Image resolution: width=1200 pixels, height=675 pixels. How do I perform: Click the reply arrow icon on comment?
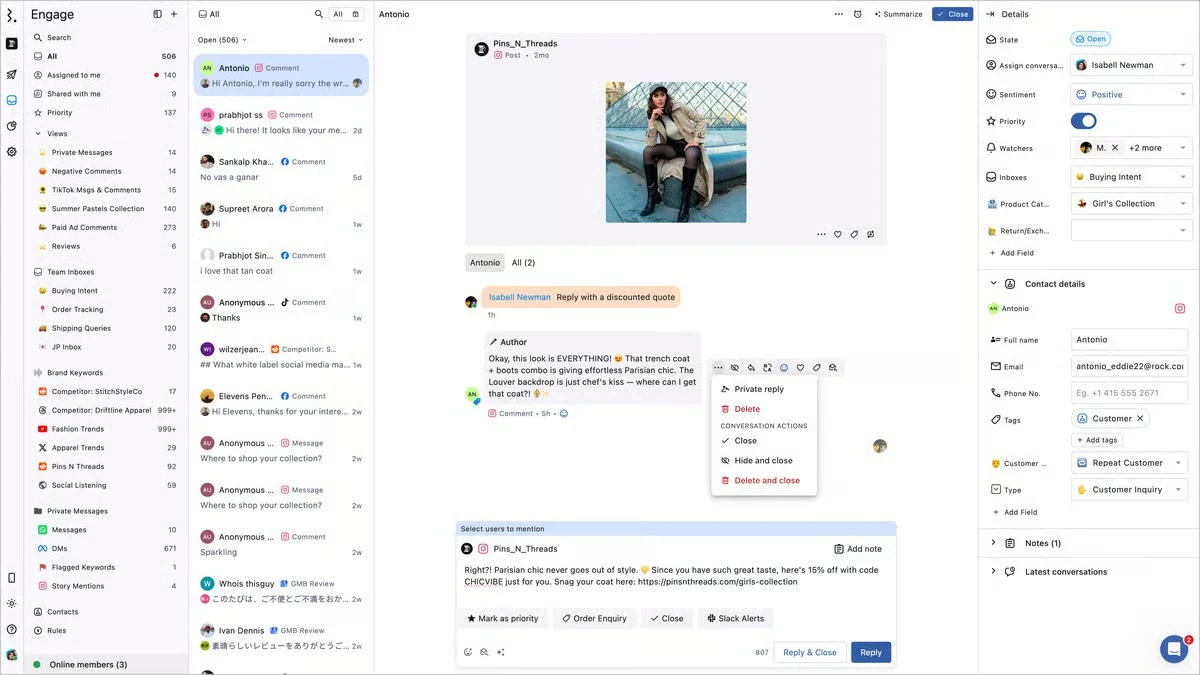click(x=751, y=368)
